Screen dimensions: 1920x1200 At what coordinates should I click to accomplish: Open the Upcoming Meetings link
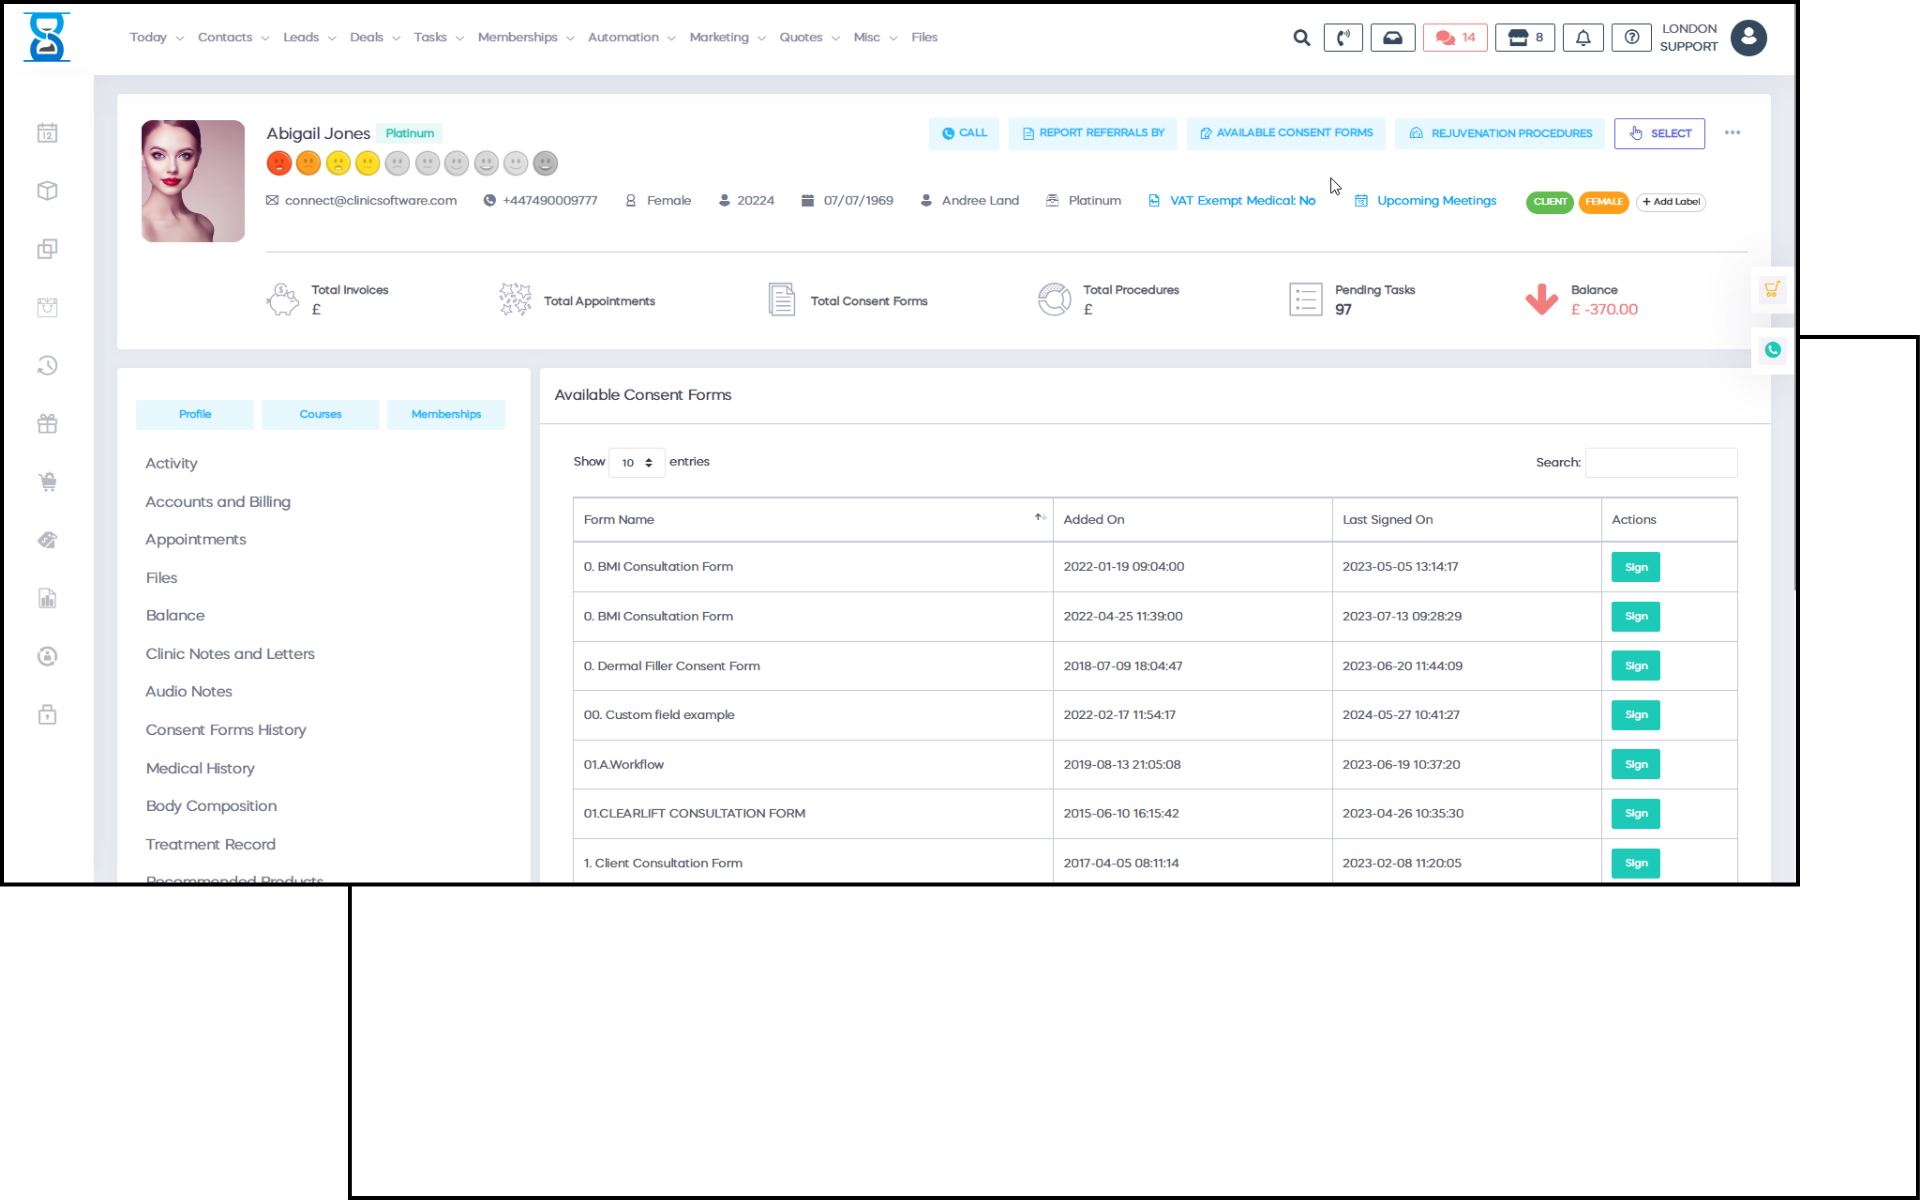click(x=1436, y=201)
